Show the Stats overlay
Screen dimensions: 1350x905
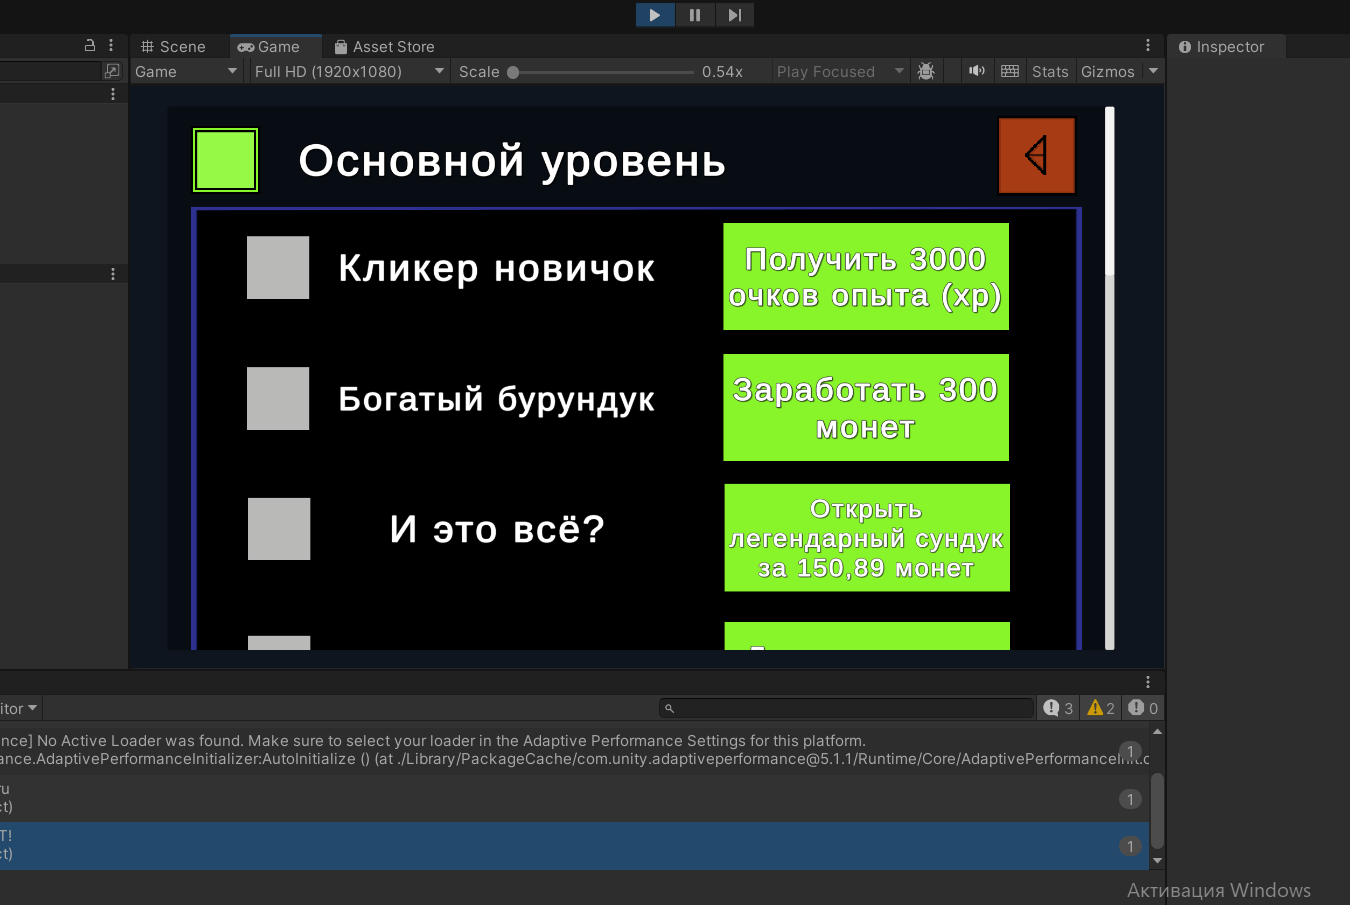1049,71
